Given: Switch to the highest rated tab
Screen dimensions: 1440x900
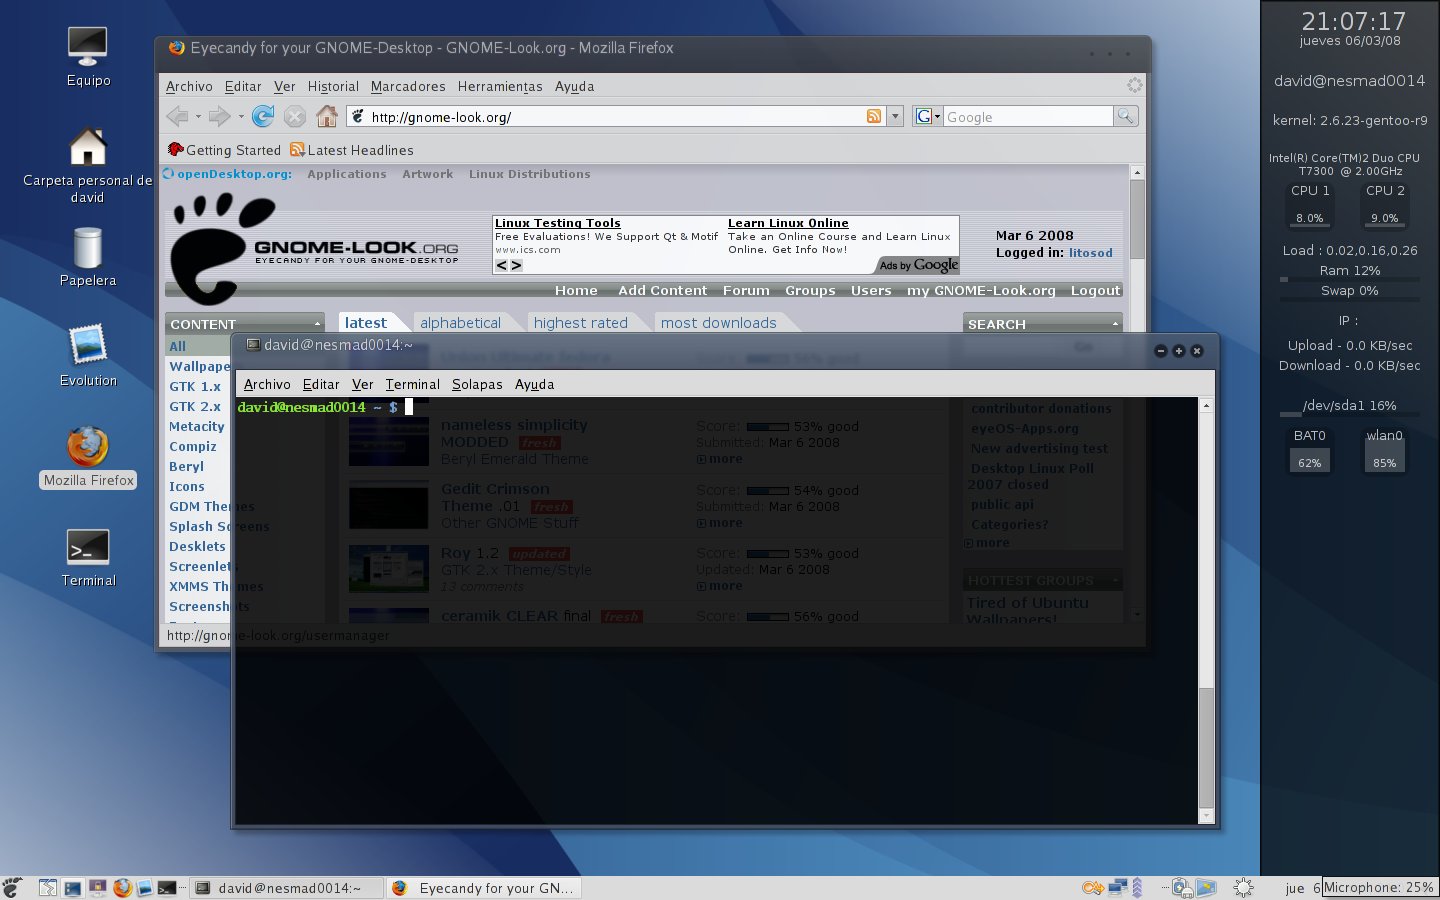Looking at the screenshot, I should pos(580,322).
